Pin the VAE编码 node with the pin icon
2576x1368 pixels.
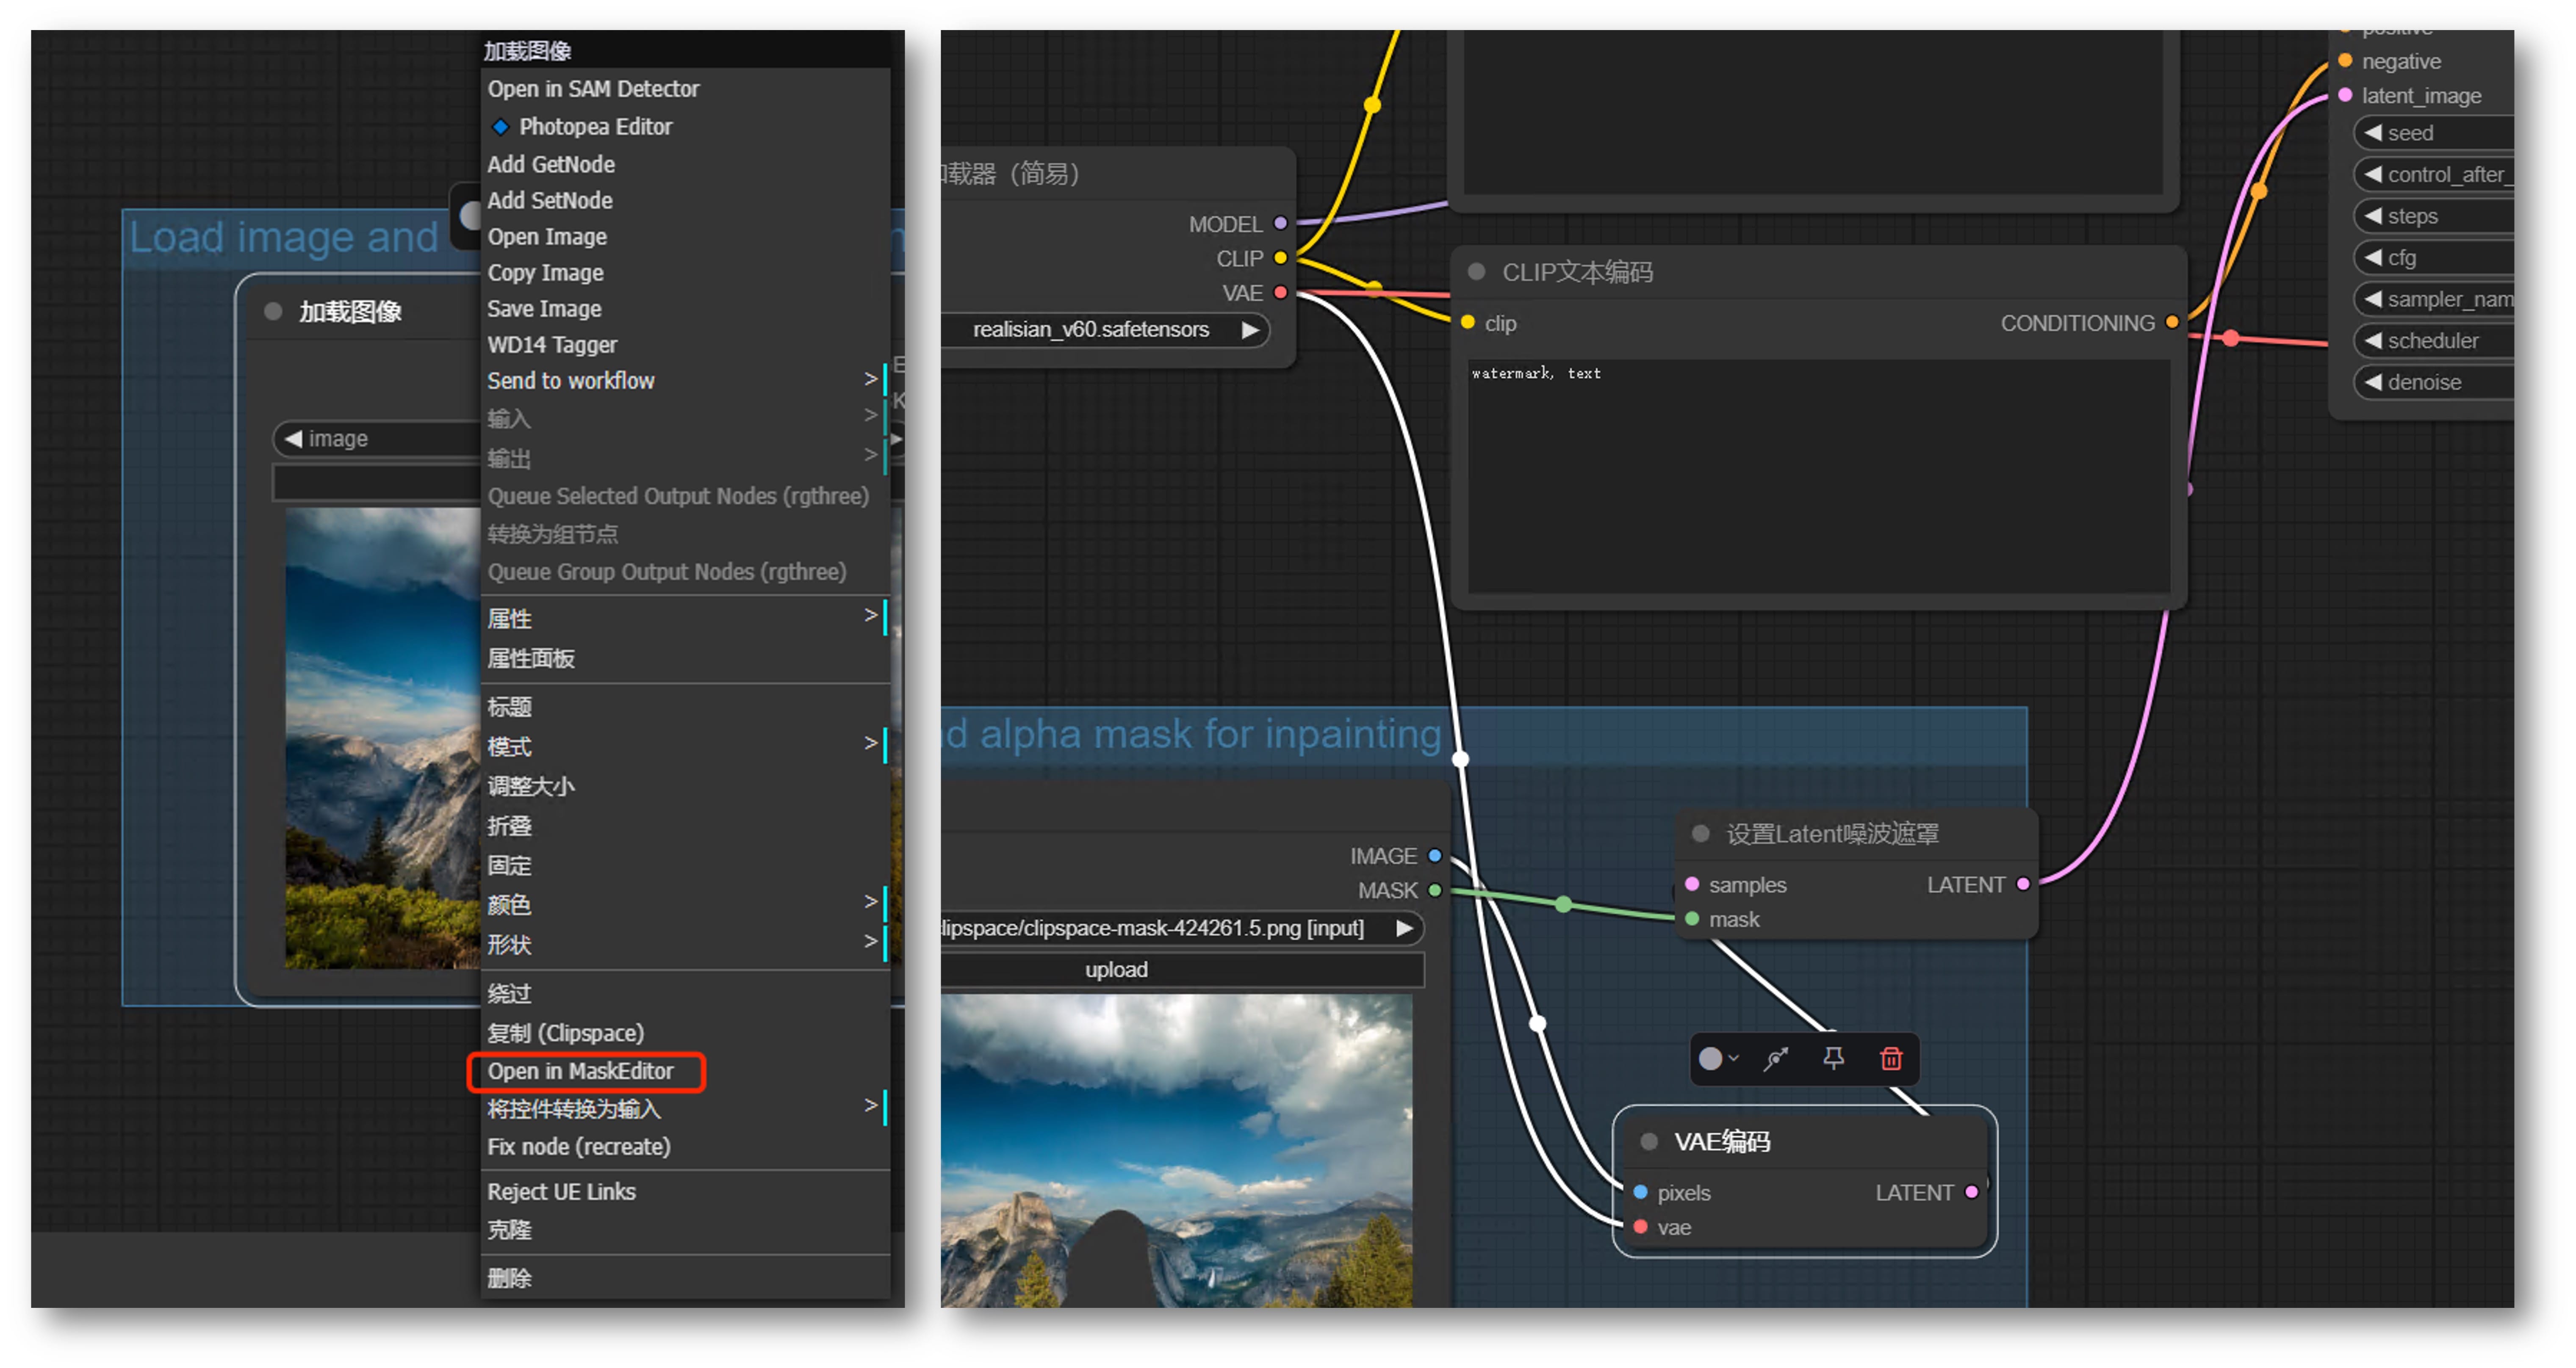click(x=1833, y=1058)
